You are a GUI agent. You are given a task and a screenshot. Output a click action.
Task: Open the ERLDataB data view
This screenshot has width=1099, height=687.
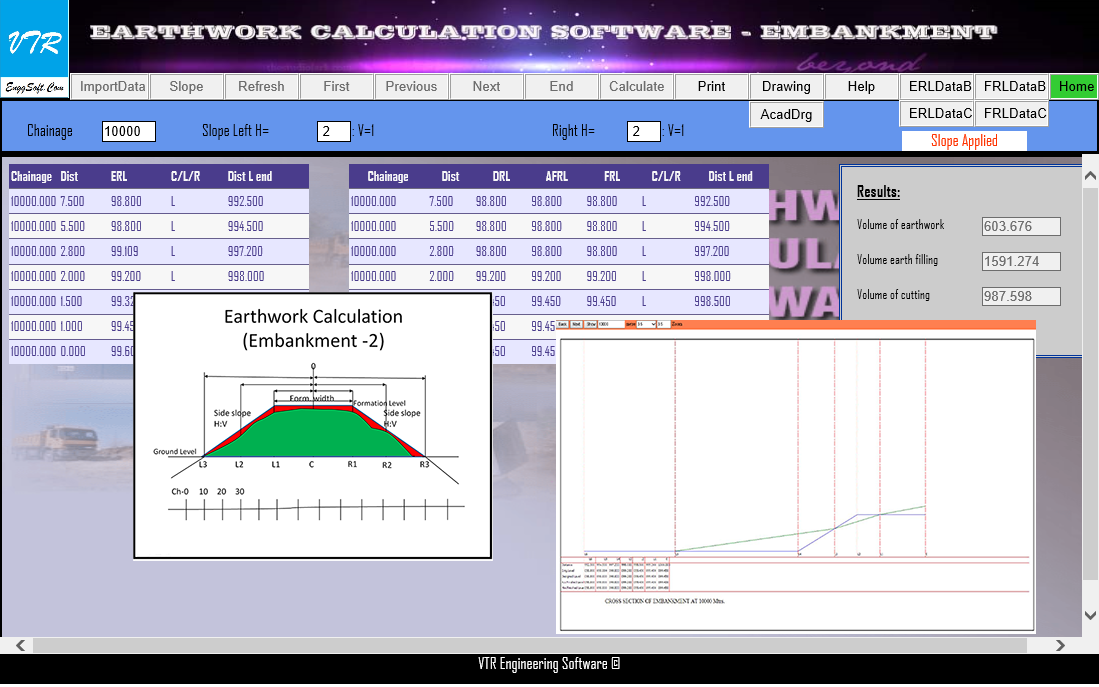[938, 87]
